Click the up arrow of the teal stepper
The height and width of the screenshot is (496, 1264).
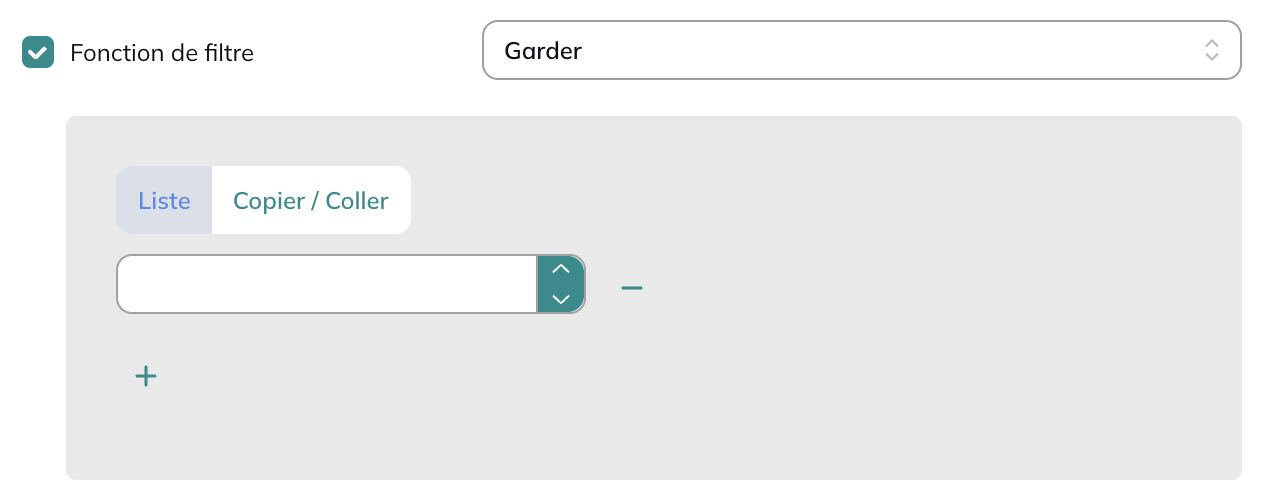click(x=561, y=270)
